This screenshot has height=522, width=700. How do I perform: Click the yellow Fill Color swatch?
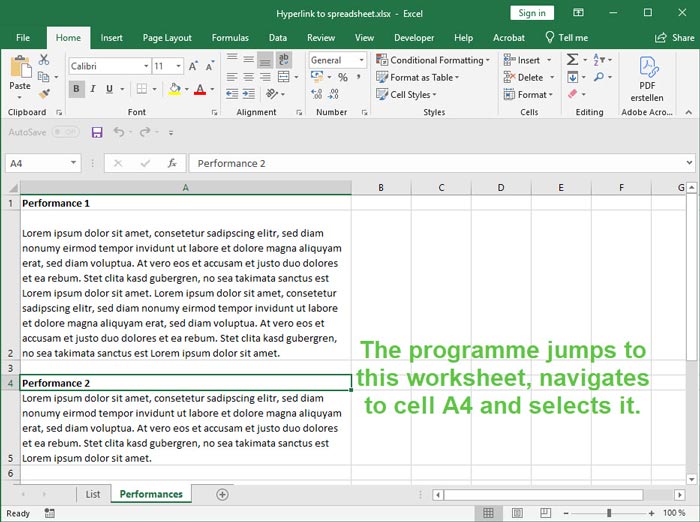(175, 89)
